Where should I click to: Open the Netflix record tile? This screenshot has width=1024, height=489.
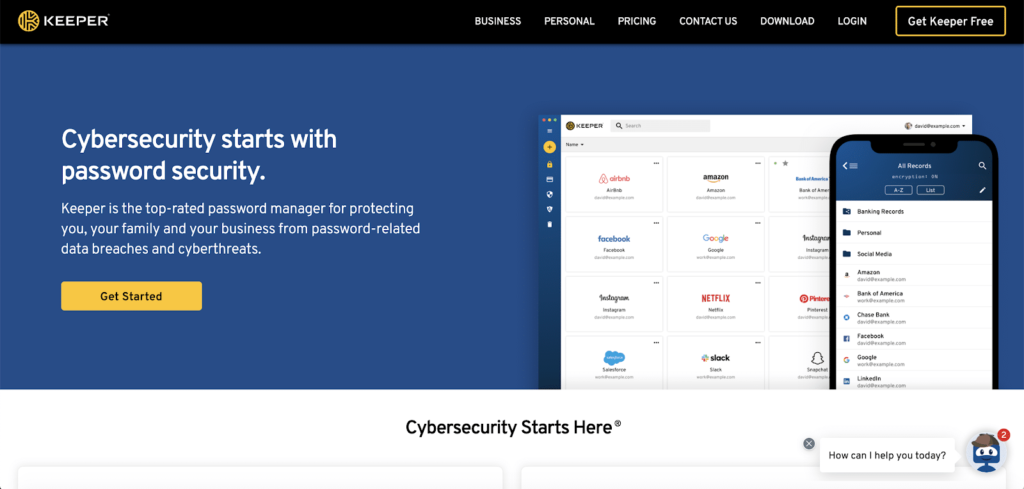coord(715,303)
